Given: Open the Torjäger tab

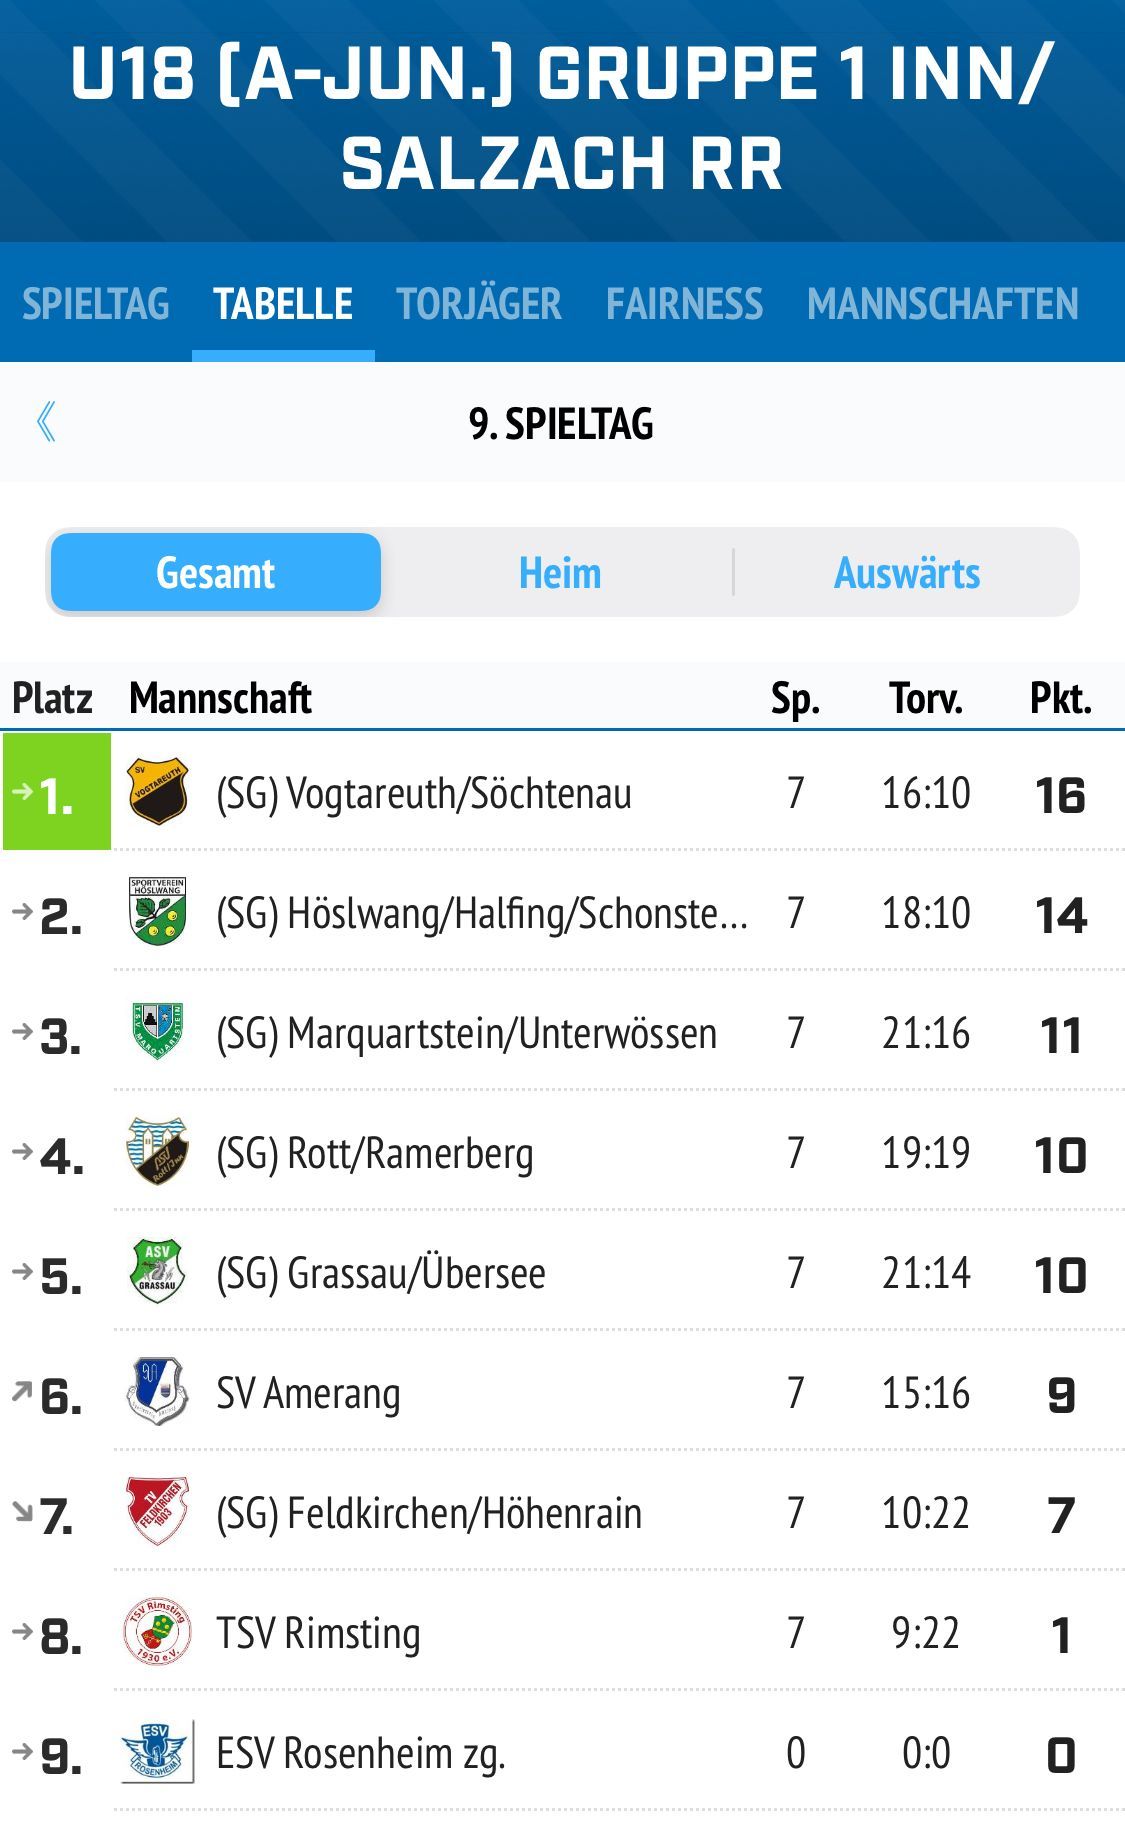Looking at the screenshot, I should click(479, 304).
